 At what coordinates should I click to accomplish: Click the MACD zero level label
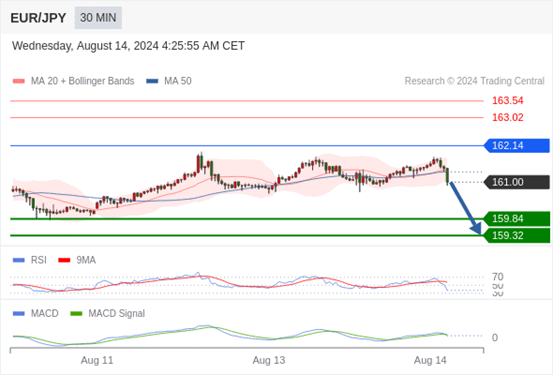[495, 338]
